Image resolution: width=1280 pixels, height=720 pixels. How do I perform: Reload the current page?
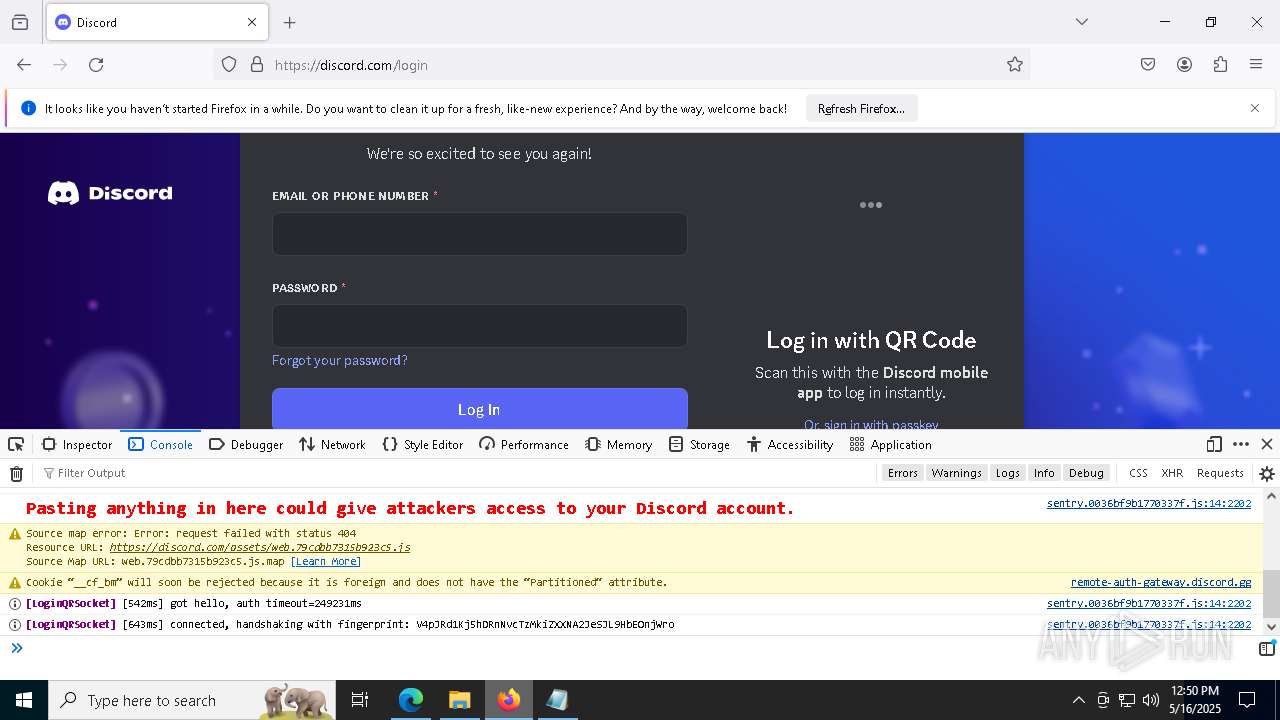tap(96, 65)
